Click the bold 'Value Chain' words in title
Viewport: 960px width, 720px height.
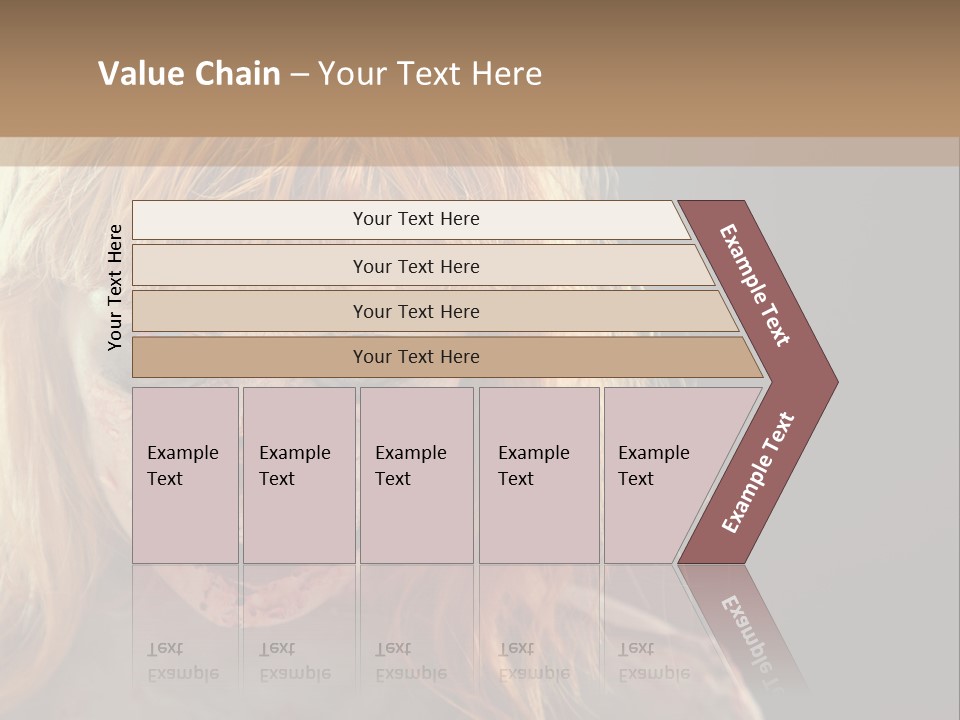(189, 73)
